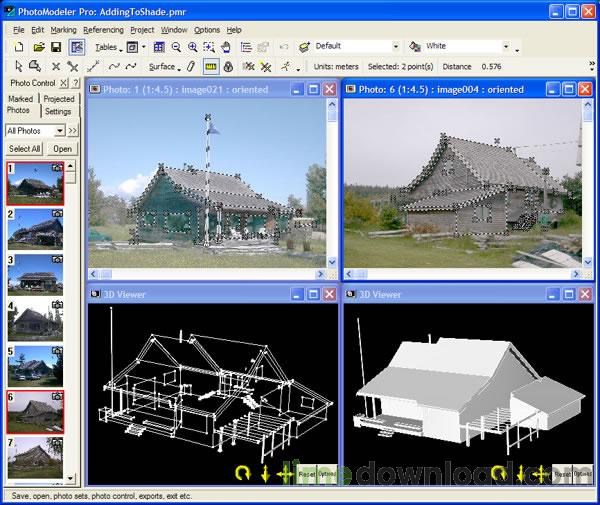Close Photo Control panel with X
The height and width of the screenshot is (505, 600).
(x=64, y=83)
